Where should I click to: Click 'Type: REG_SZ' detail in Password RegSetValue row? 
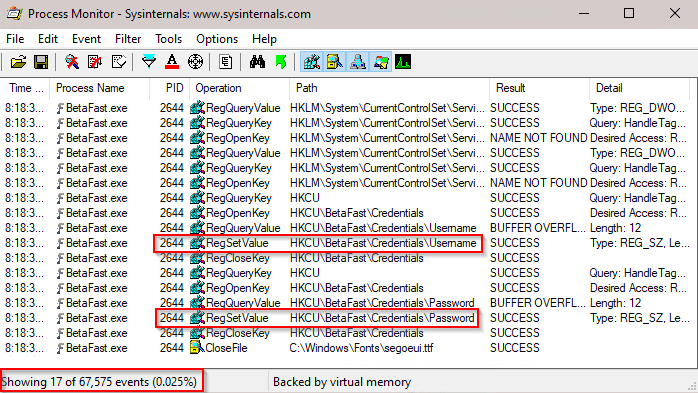[x=640, y=318]
